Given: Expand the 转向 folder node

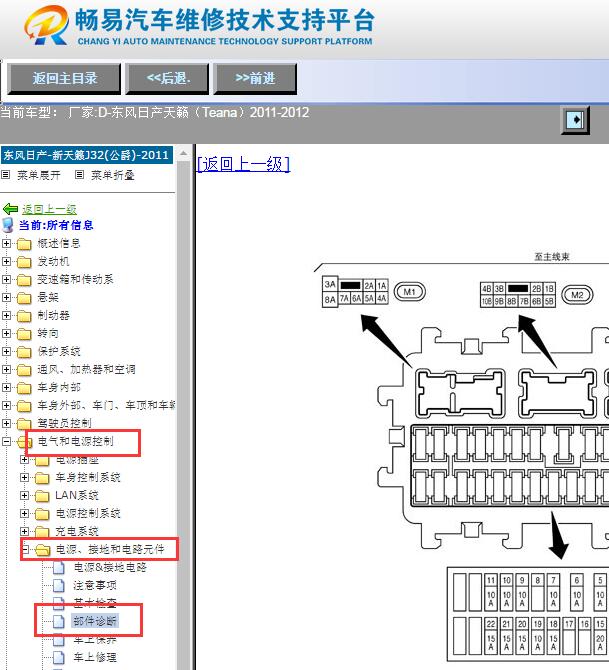Looking at the screenshot, I should 6,333.
